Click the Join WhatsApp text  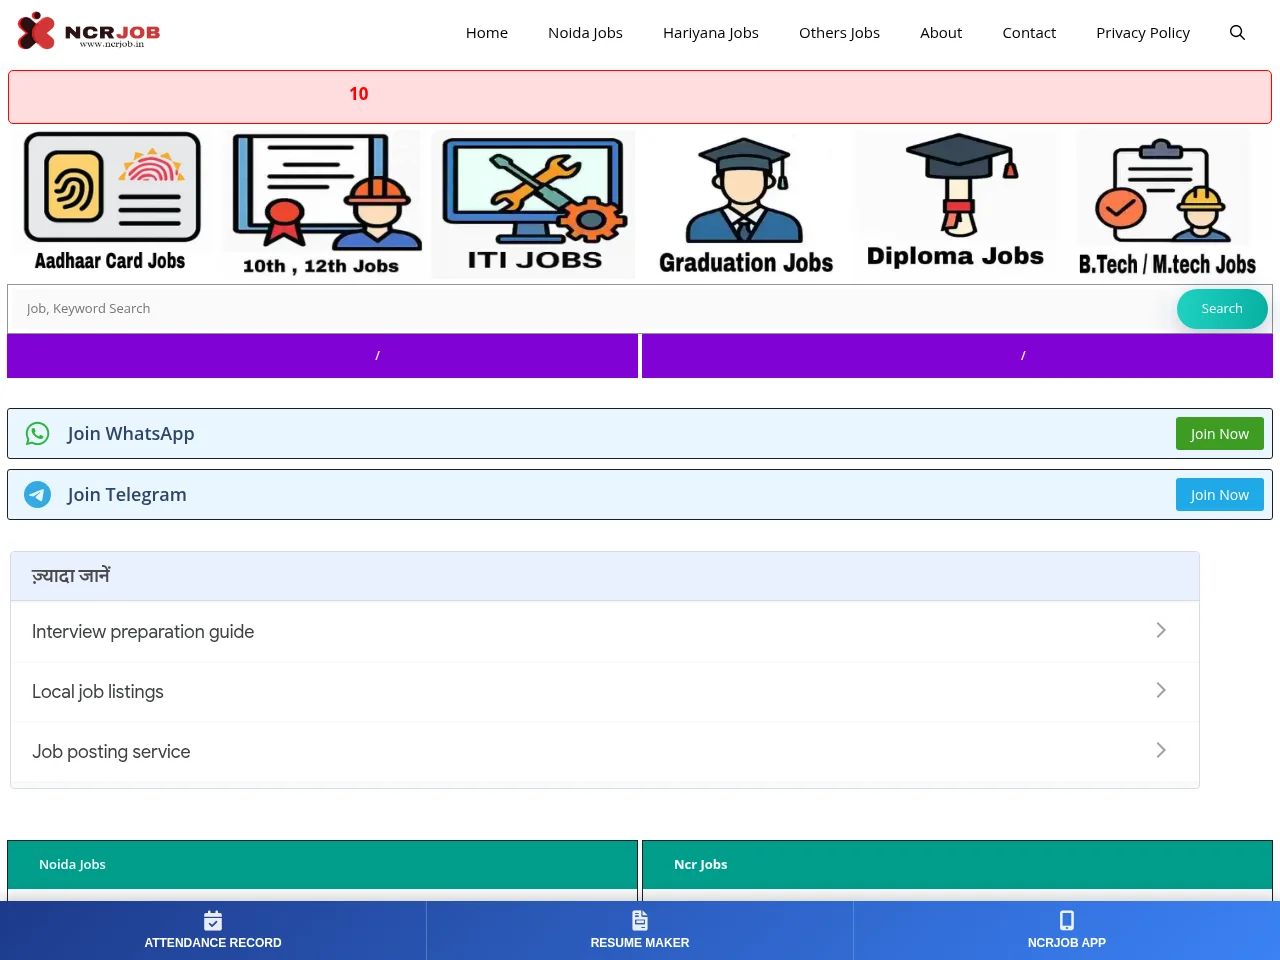pos(131,434)
